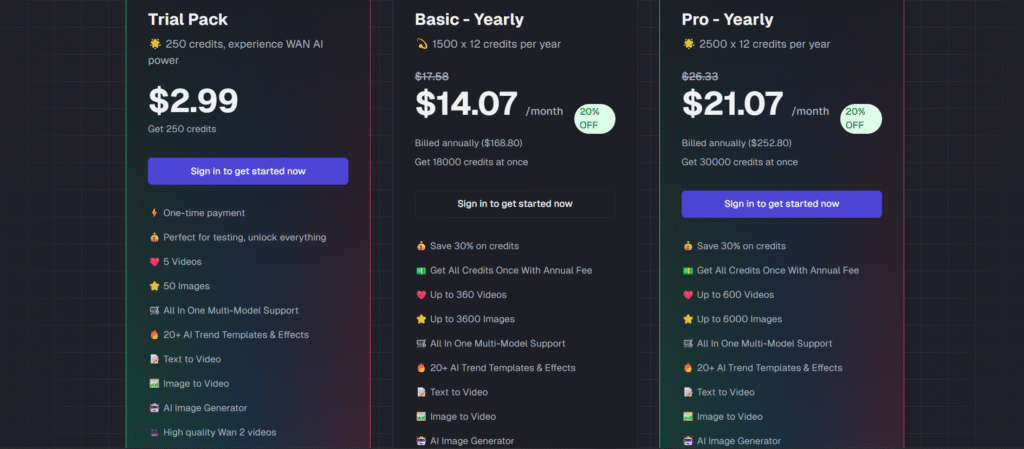Click the Pro - Yearly heading

[728, 20]
